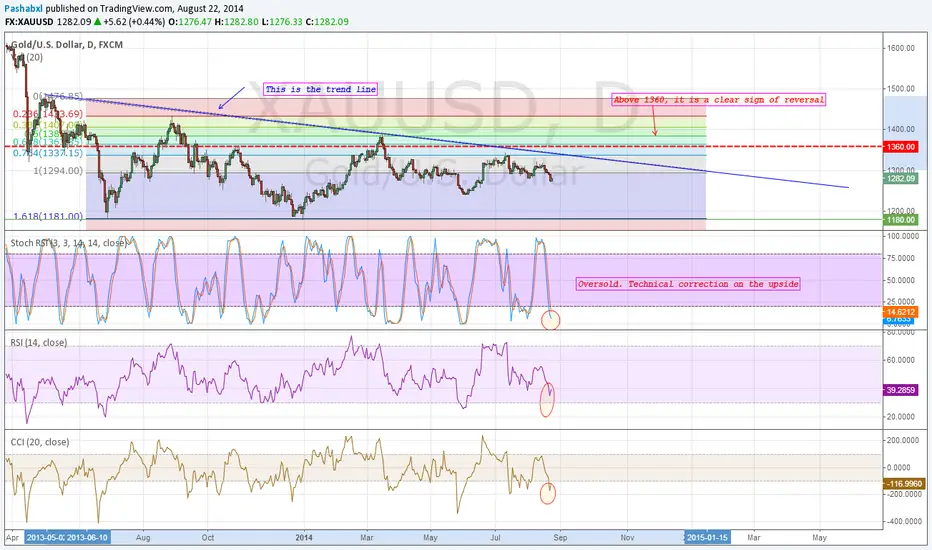Click the 25.0000 Stoch RSI scale value
Image resolution: width=932 pixels, height=550 pixels.
point(902,301)
